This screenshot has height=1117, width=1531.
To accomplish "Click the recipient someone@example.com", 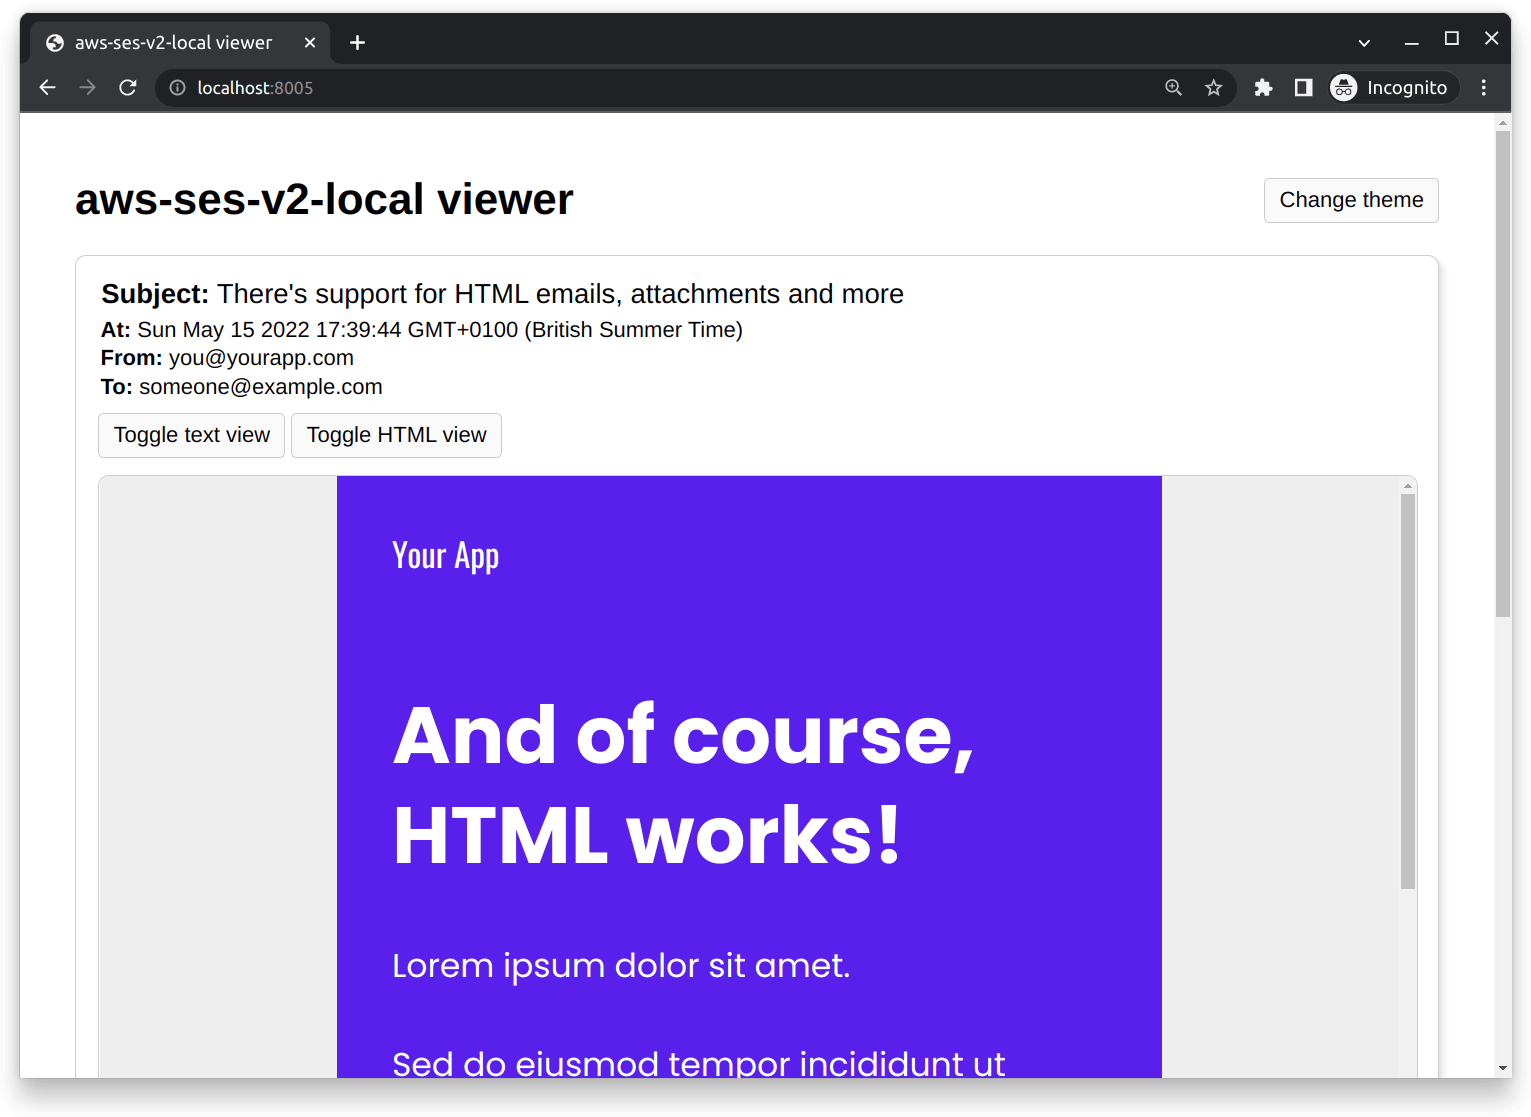I will pyautogui.click(x=261, y=387).
